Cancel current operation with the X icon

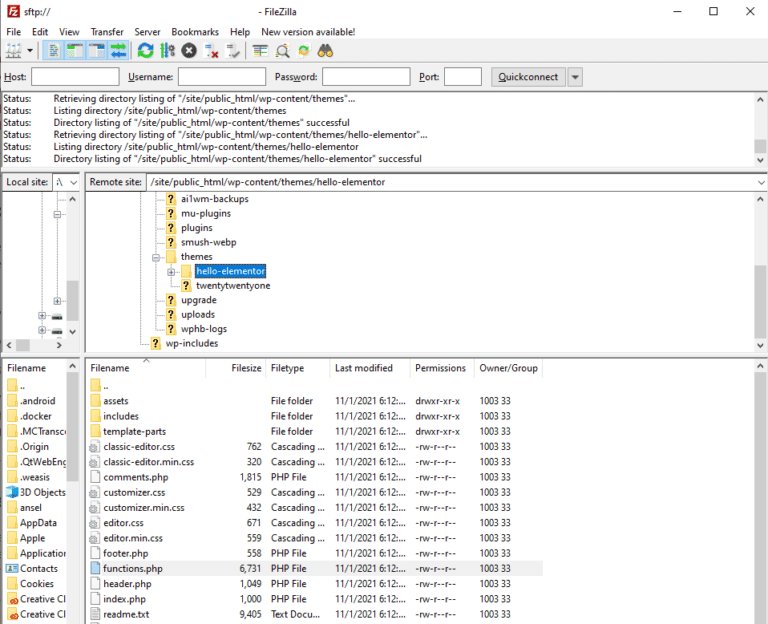point(189,50)
